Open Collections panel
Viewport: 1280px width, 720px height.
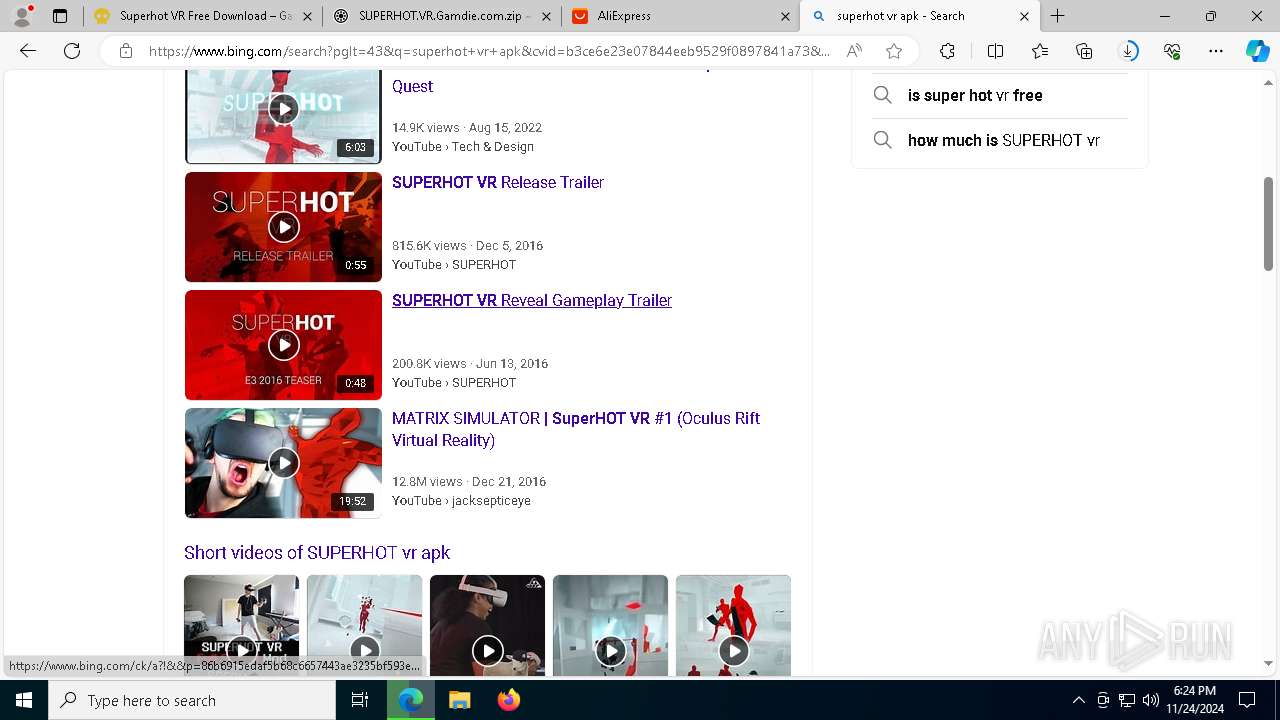(x=1084, y=51)
